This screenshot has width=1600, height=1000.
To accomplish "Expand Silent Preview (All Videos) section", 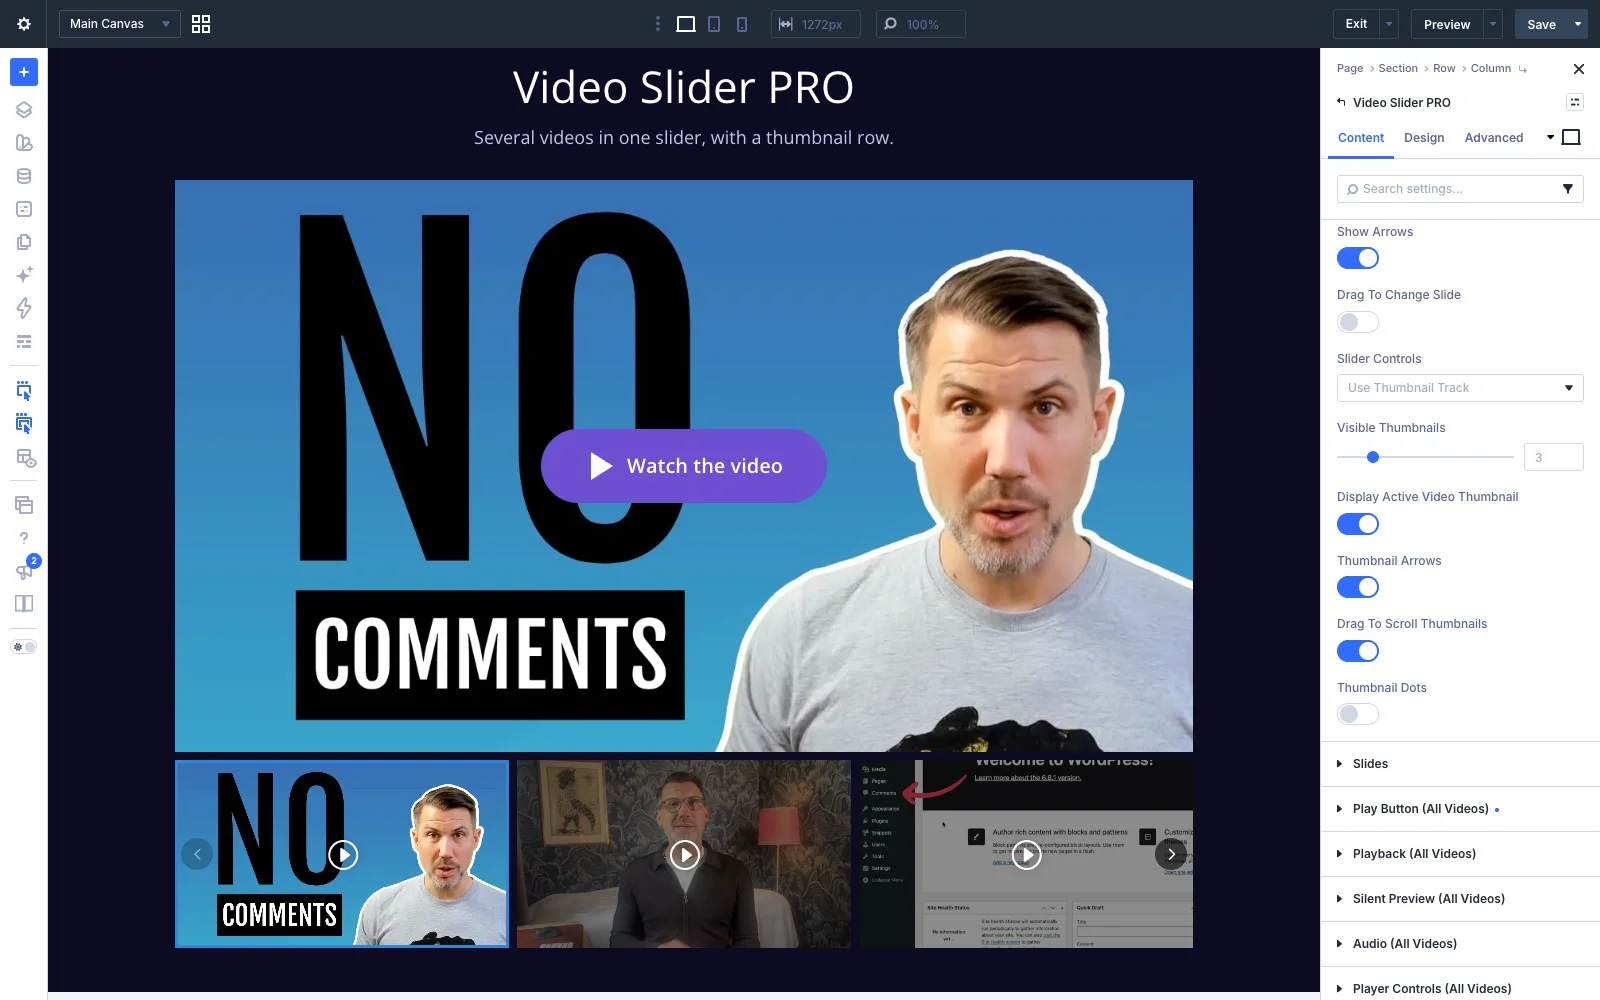I will click(x=1460, y=899).
